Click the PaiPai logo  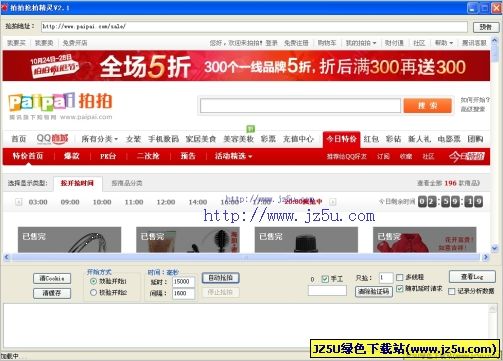click(60, 105)
